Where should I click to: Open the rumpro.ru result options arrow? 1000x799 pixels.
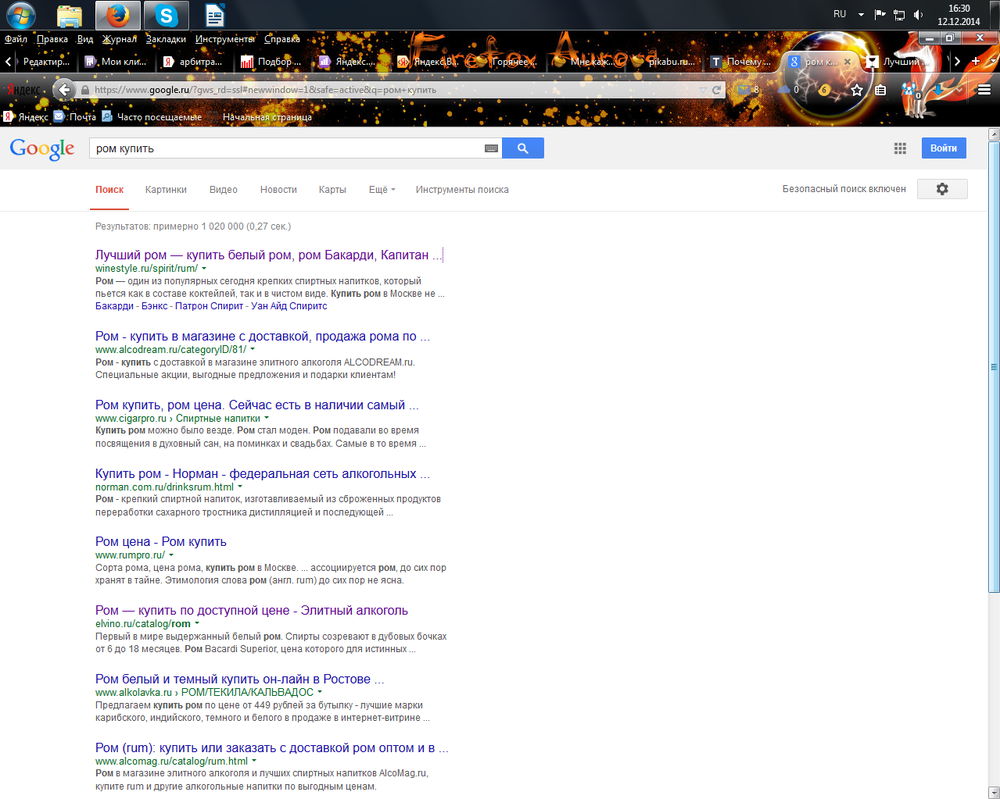click(171, 555)
